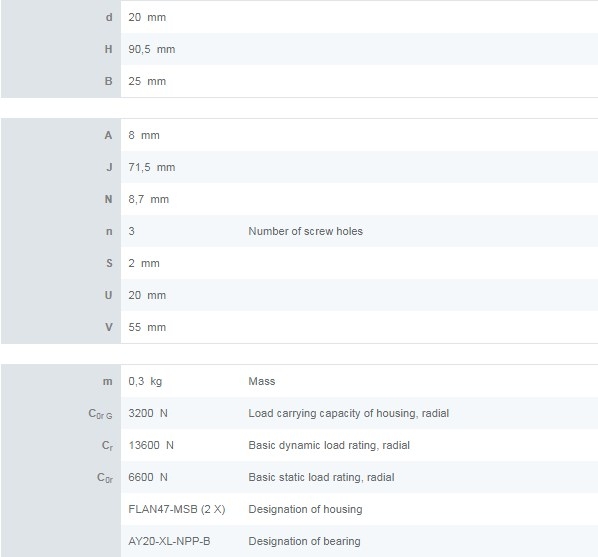
Task: Select the 0,3 kg mass value
Action: click(x=145, y=382)
